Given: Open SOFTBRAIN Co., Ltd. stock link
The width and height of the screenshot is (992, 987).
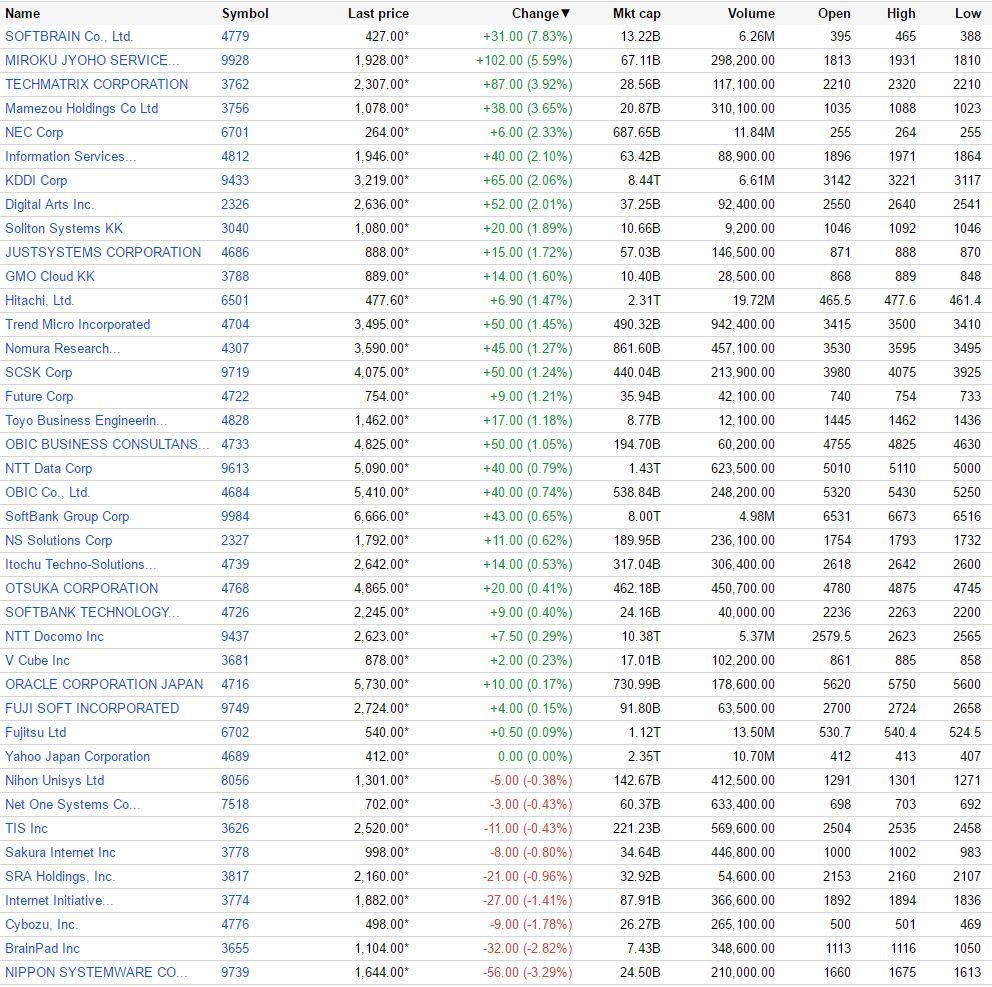Looking at the screenshot, I should click(69, 37).
